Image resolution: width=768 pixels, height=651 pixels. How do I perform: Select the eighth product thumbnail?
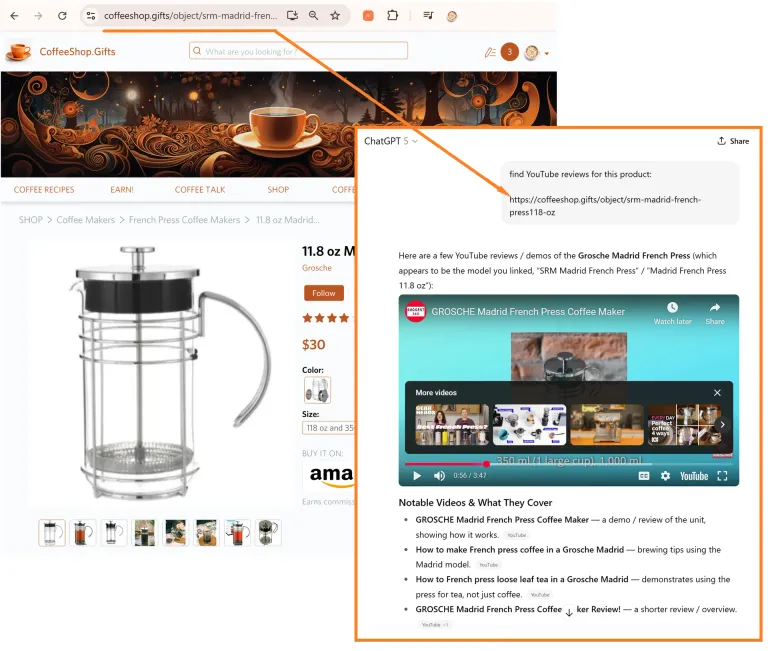pyautogui.click(x=268, y=532)
